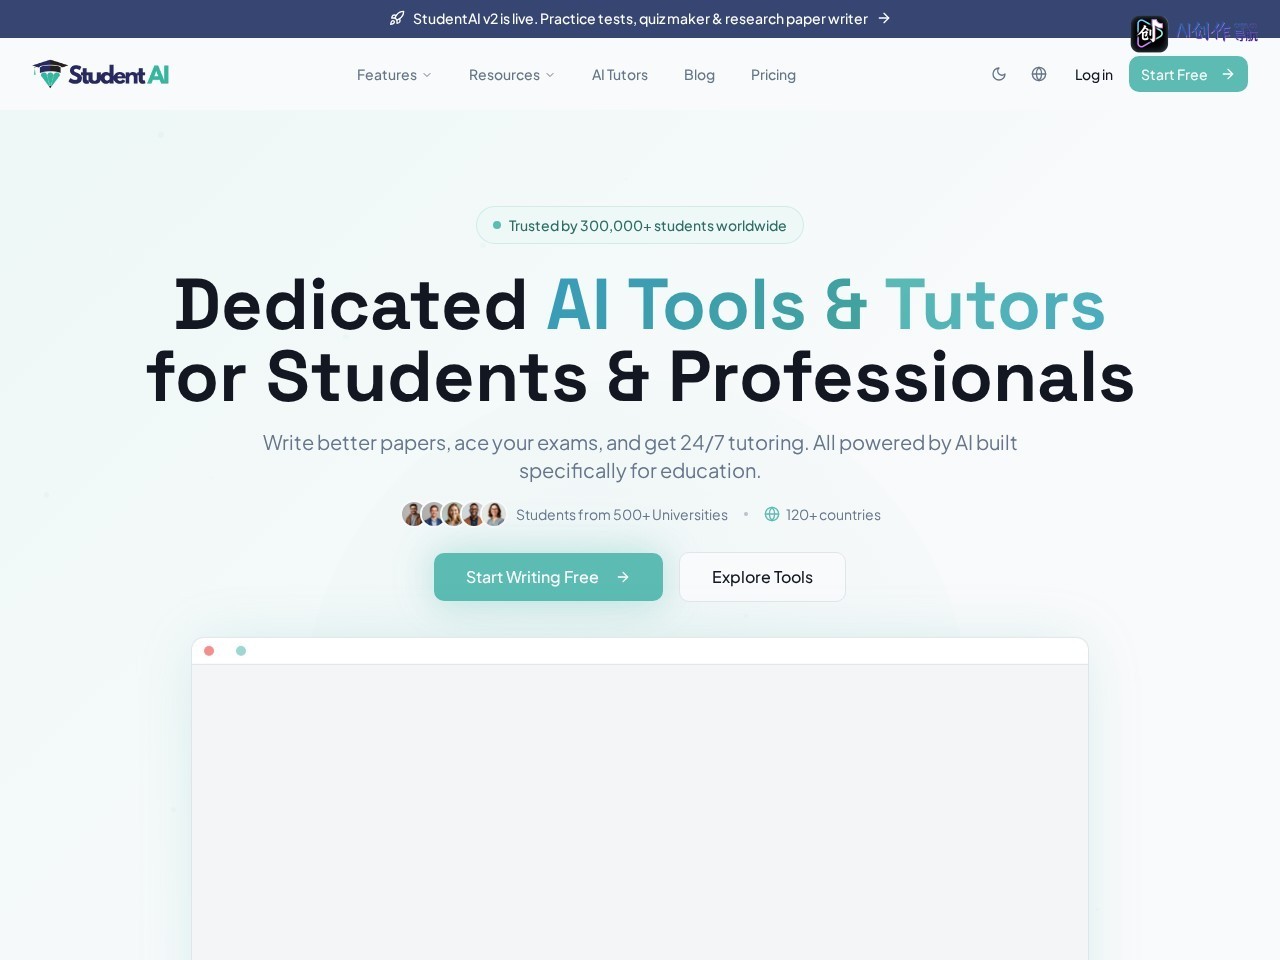
Task: Click the student avatars group
Action: tap(454, 514)
